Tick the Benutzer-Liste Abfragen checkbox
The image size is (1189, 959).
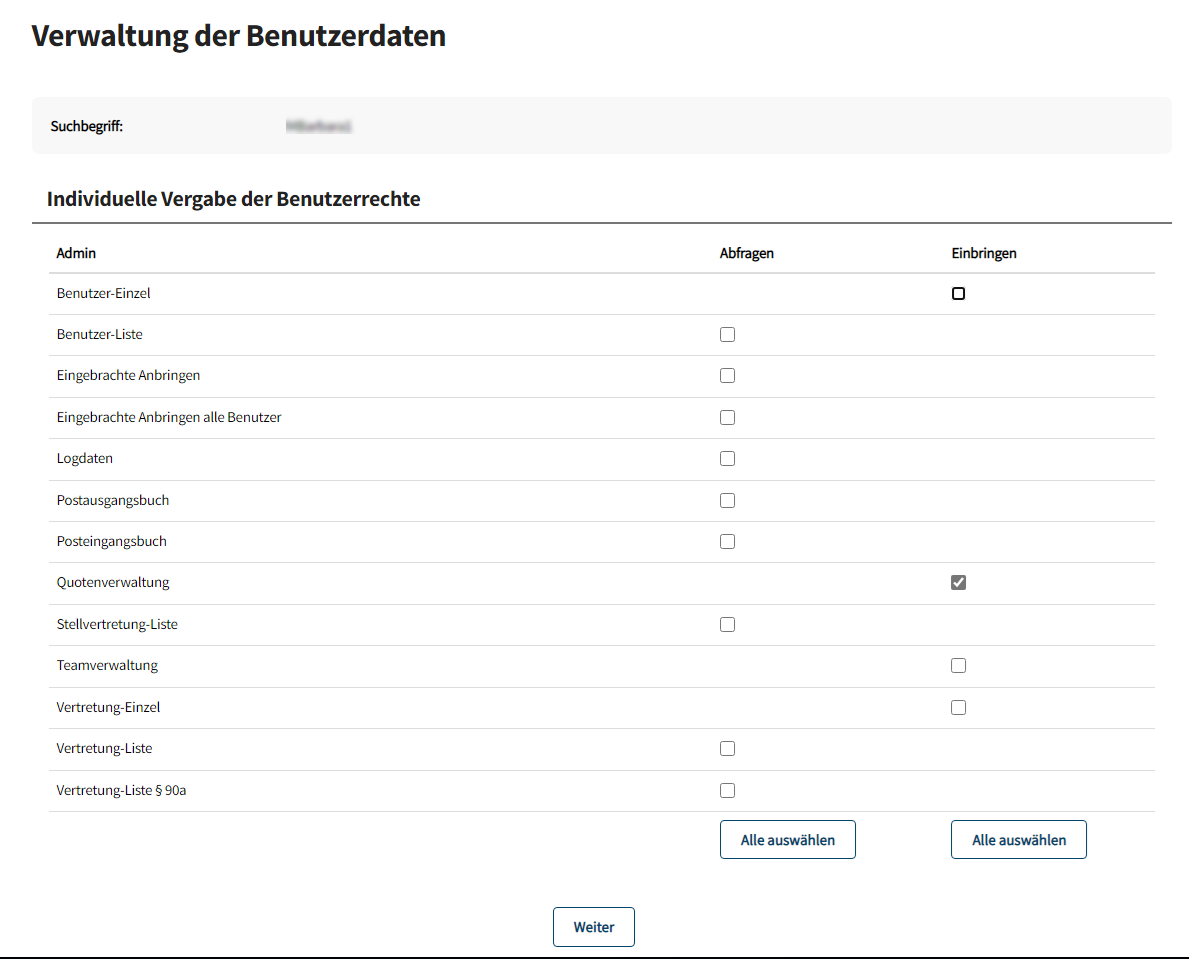click(727, 335)
